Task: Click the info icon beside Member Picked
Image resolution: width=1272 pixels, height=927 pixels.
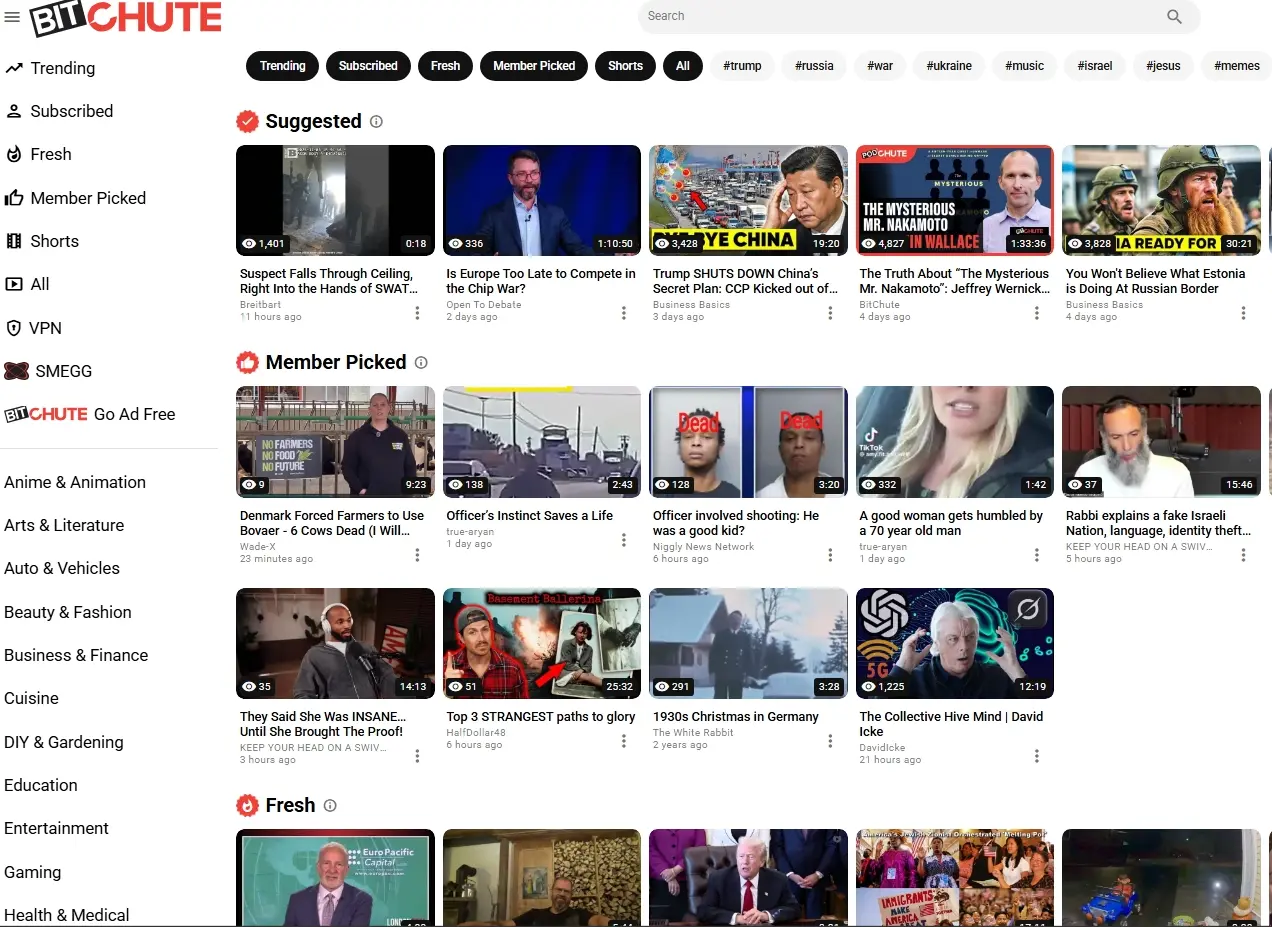Action: 421,363
